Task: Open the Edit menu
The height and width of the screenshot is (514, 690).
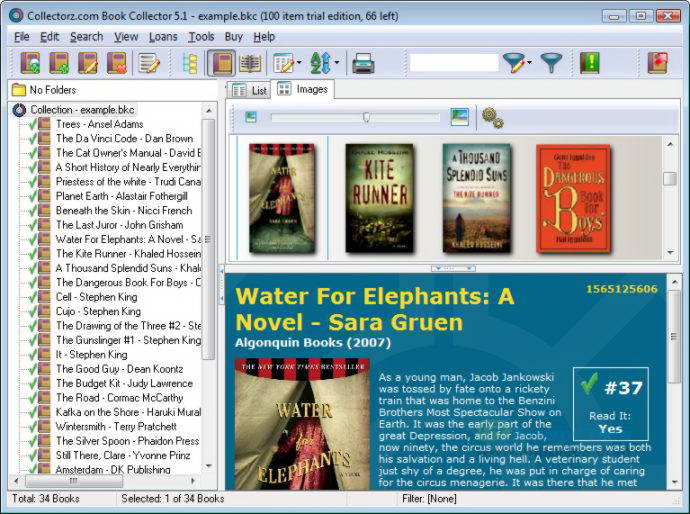Action: tap(49, 37)
